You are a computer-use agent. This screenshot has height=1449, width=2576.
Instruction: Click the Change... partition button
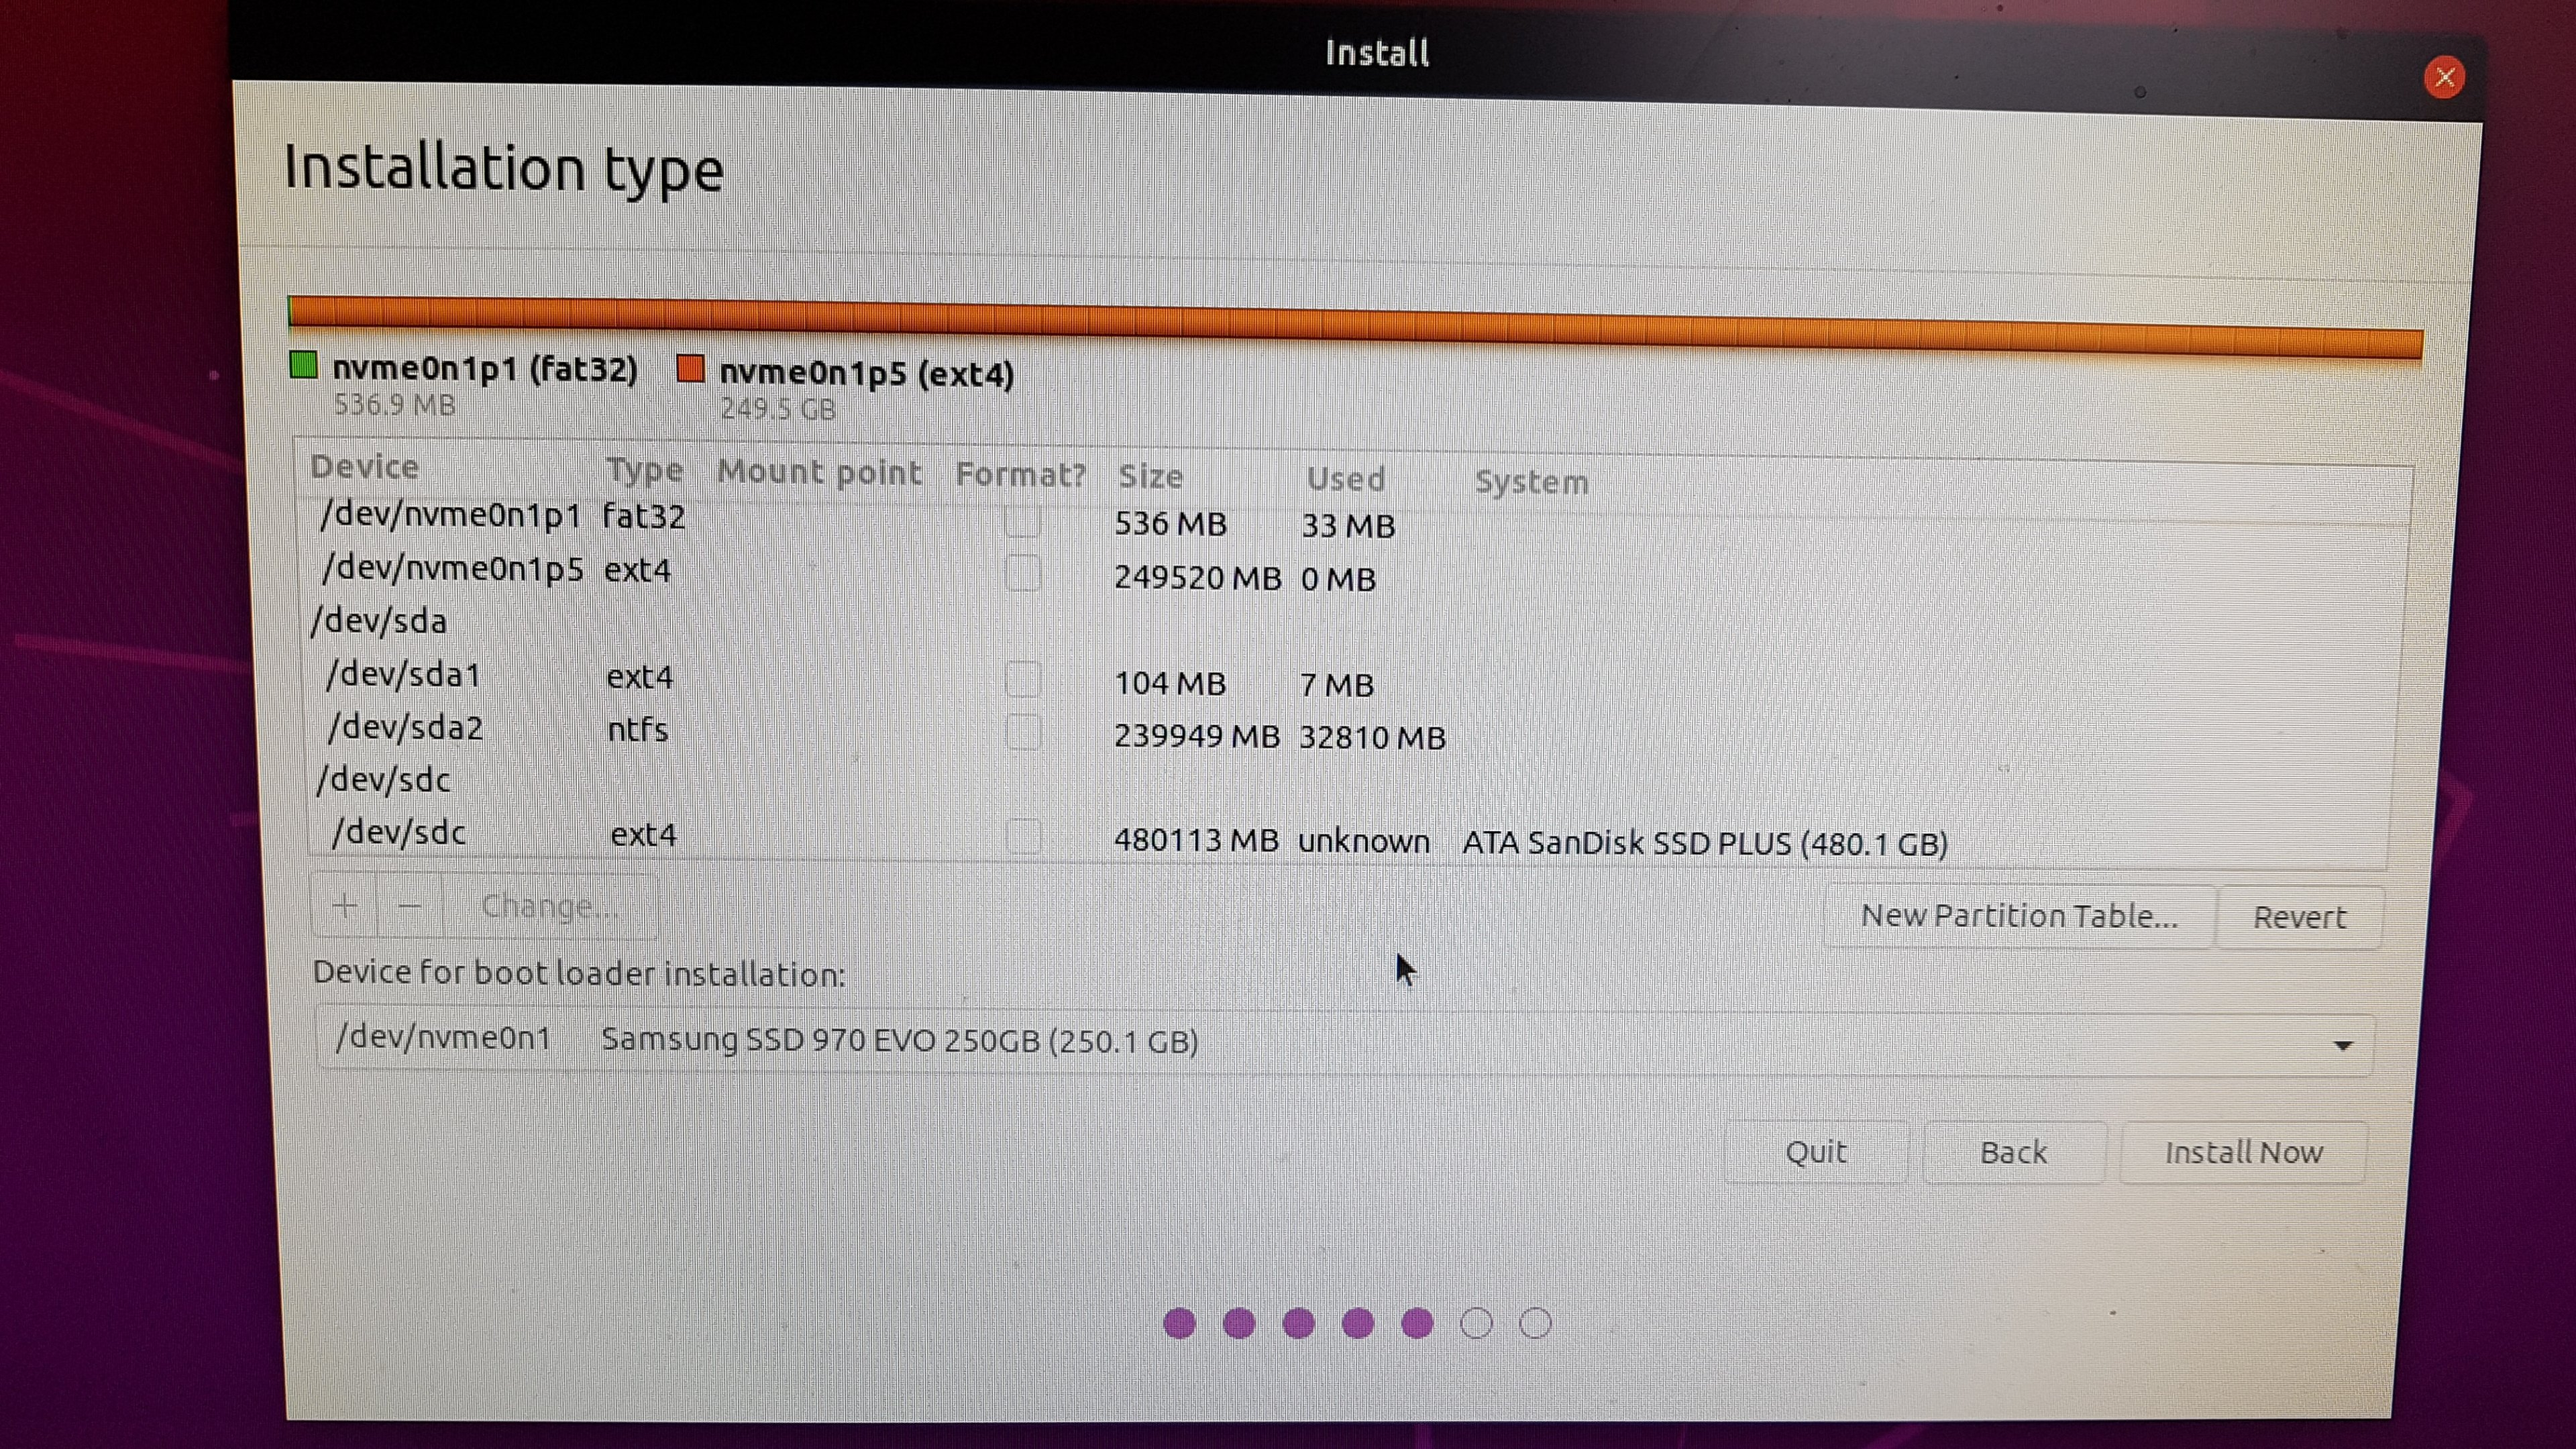tap(548, 906)
